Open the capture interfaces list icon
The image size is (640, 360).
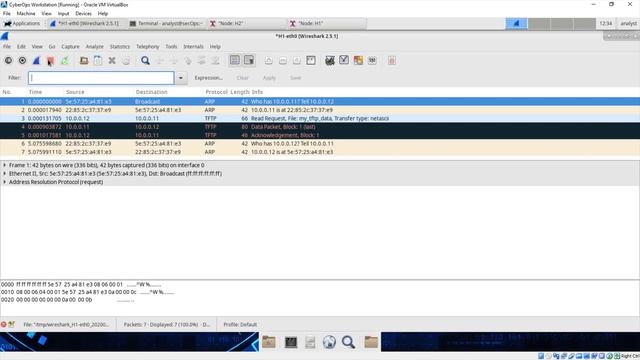point(8,61)
